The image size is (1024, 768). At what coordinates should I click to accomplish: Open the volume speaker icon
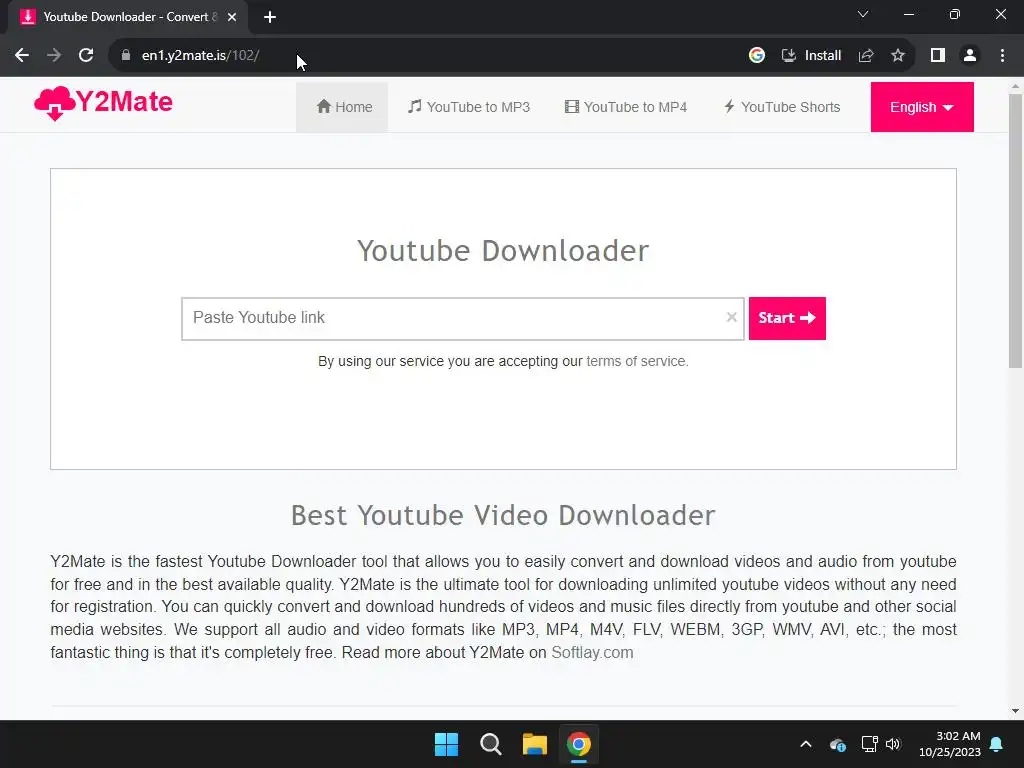tap(893, 744)
